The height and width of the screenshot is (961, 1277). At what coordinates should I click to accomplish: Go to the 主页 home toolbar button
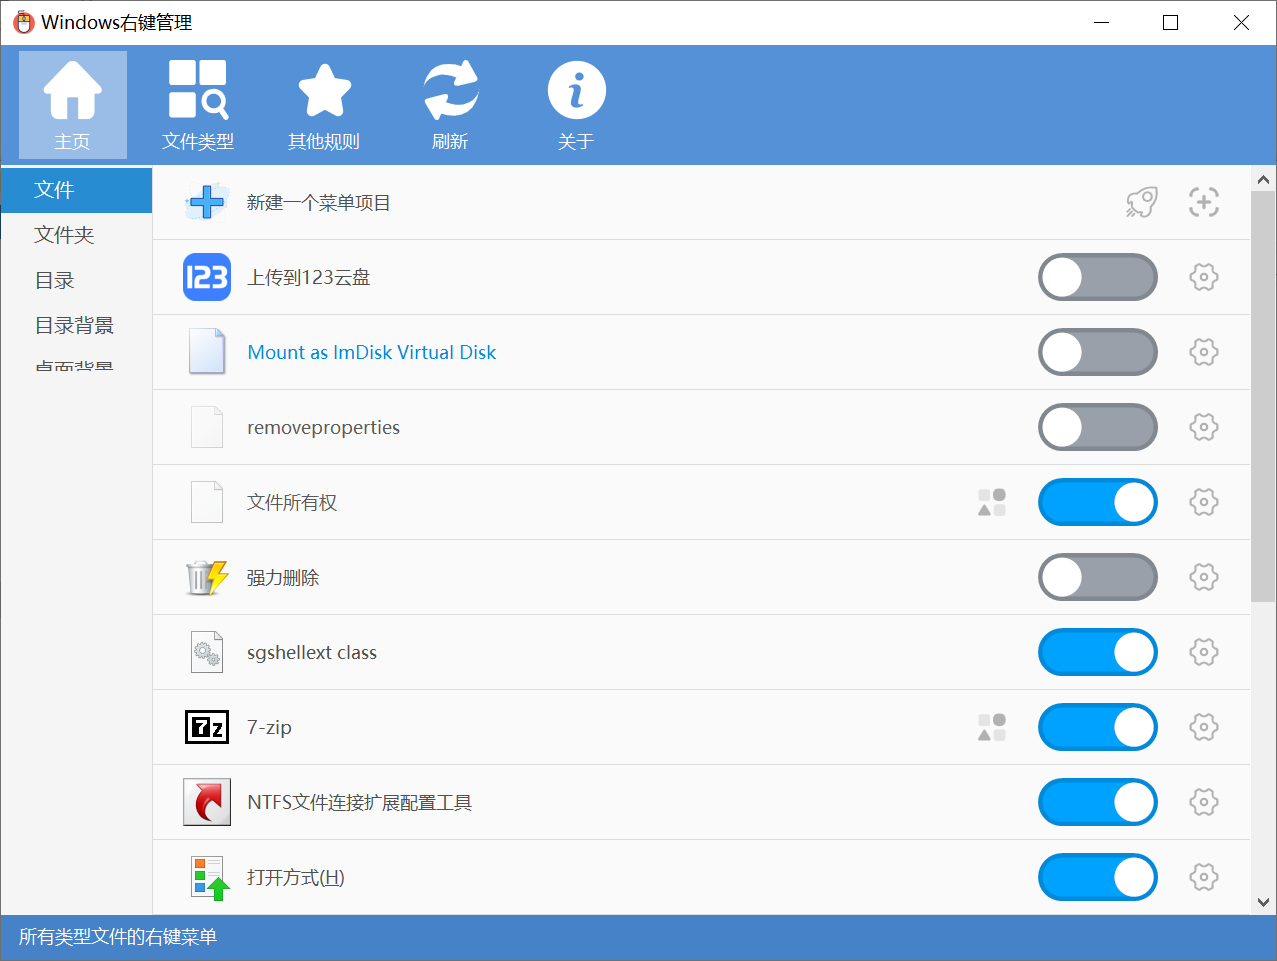coord(73,105)
